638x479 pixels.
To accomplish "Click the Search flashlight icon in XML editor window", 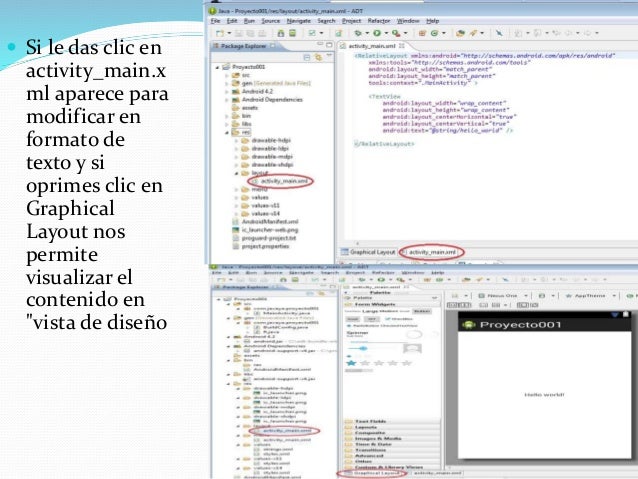I will click(473, 33).
